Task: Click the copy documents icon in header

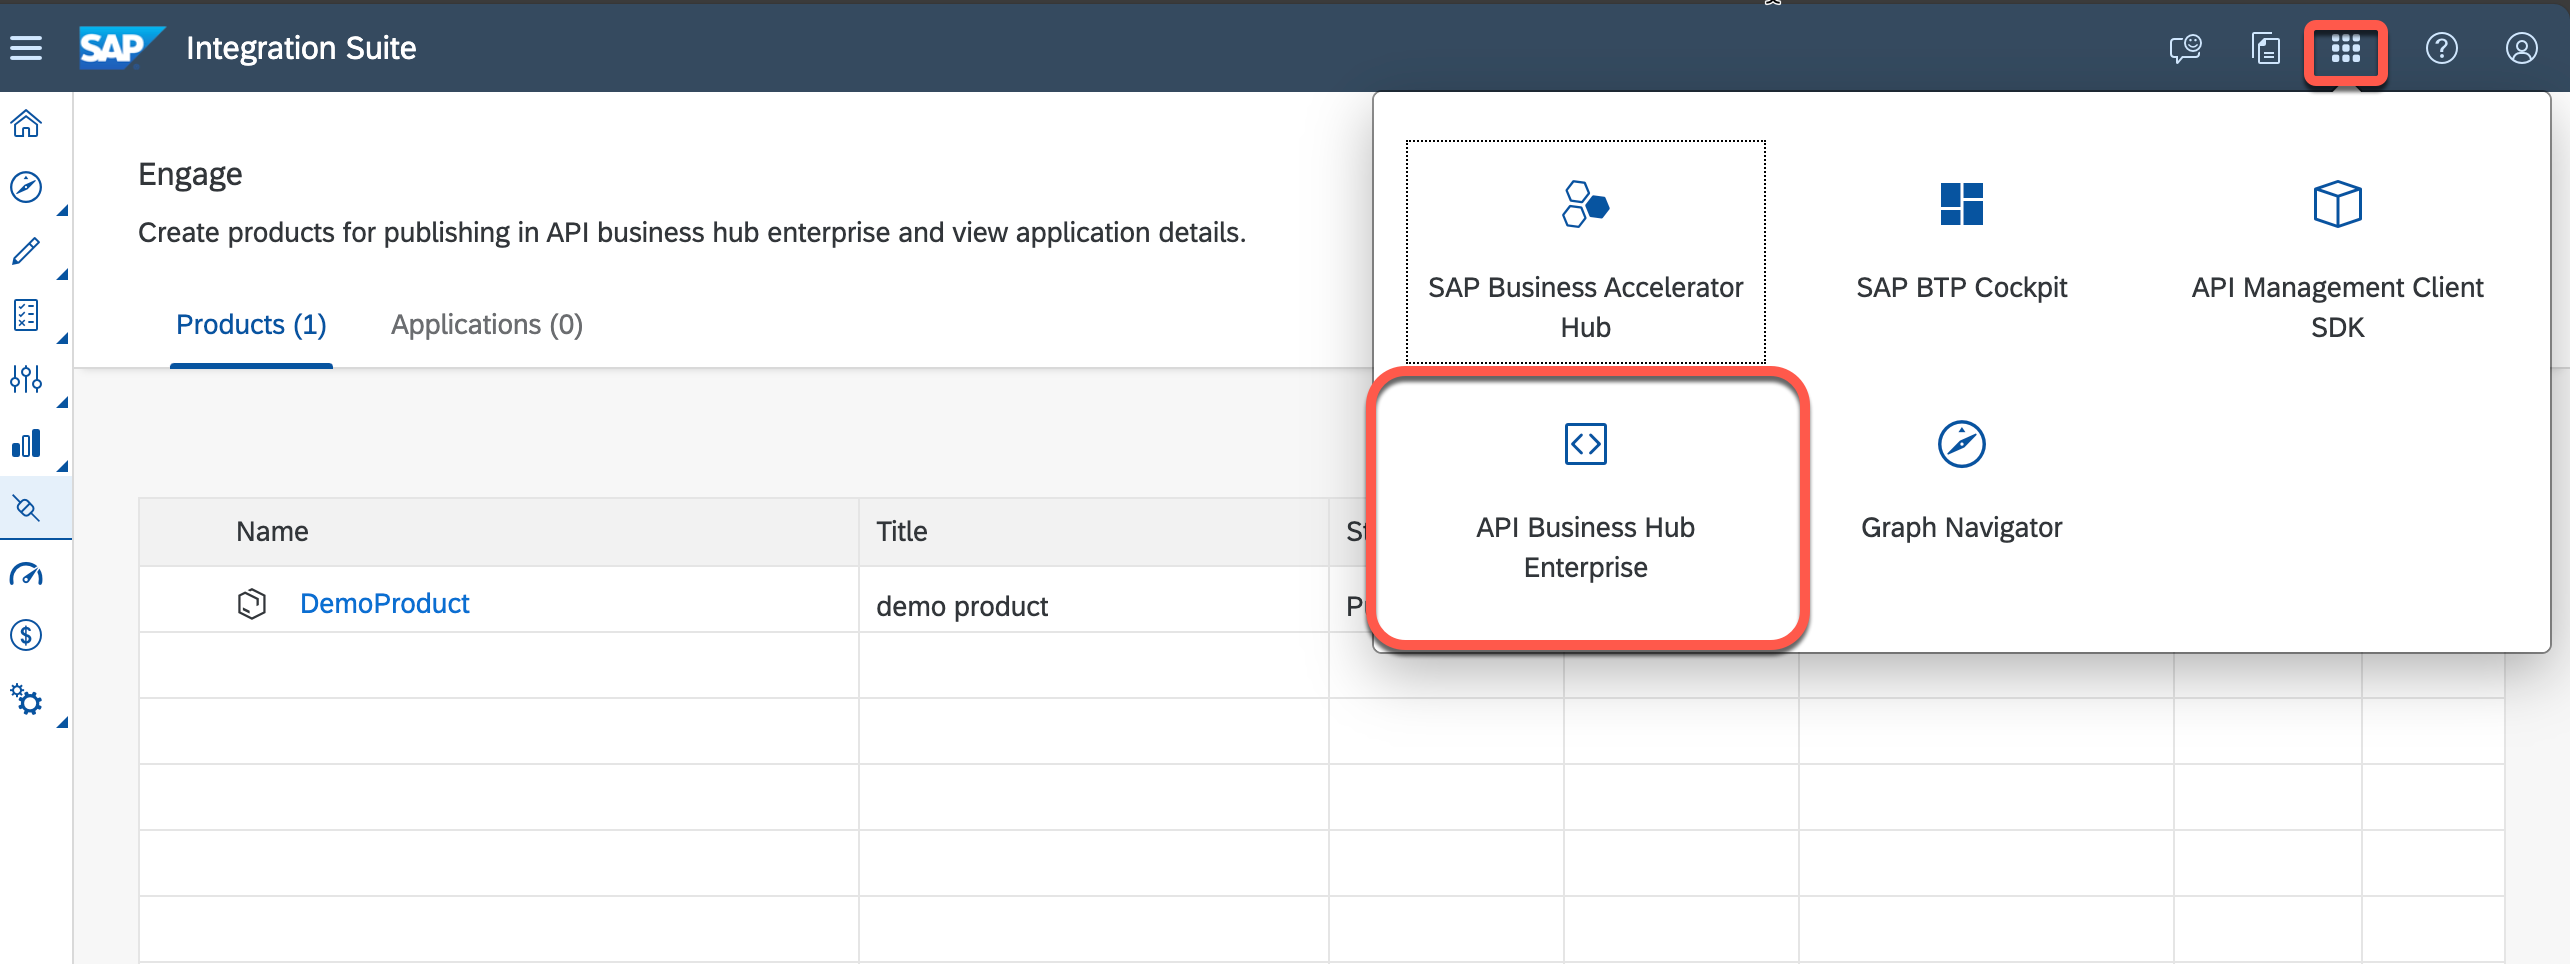Action: point(2265,47)
